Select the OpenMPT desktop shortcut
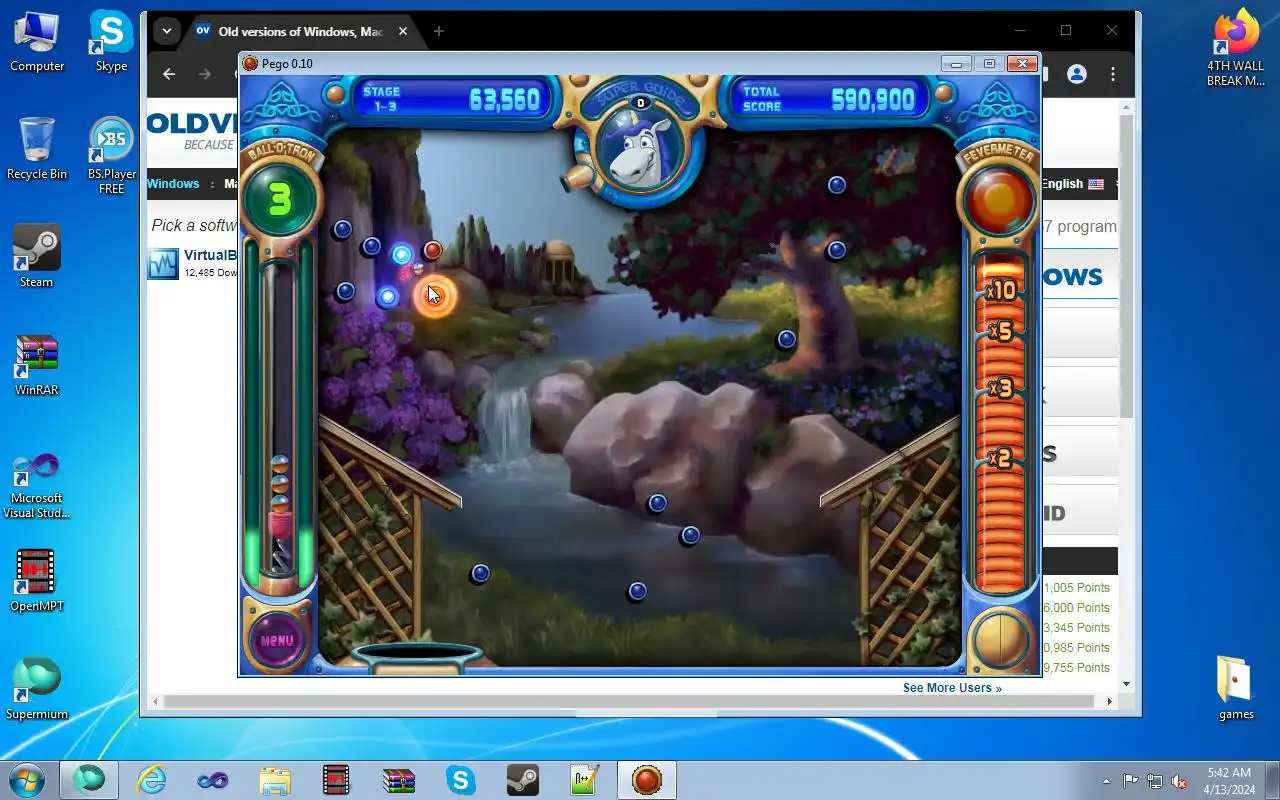This screenshot has width=1280, height=800. (x=37, y=581)
